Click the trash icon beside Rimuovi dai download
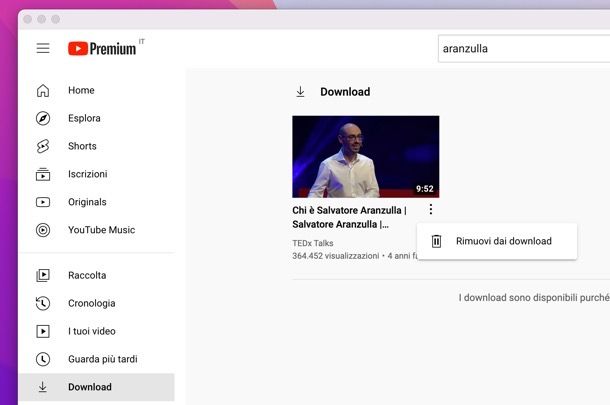 coord(436,241)
